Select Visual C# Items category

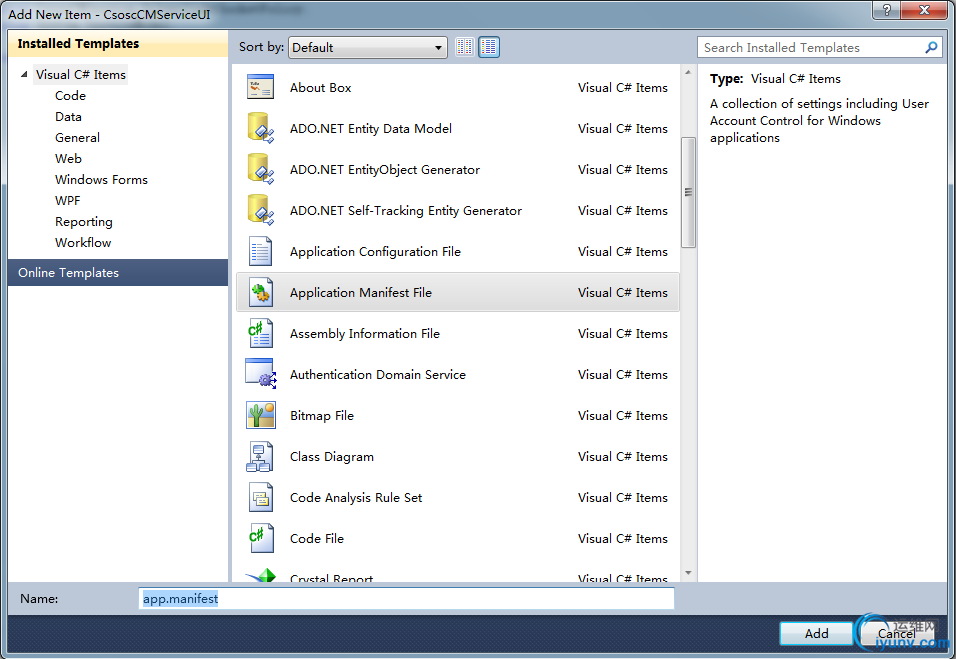coord(80,74)
